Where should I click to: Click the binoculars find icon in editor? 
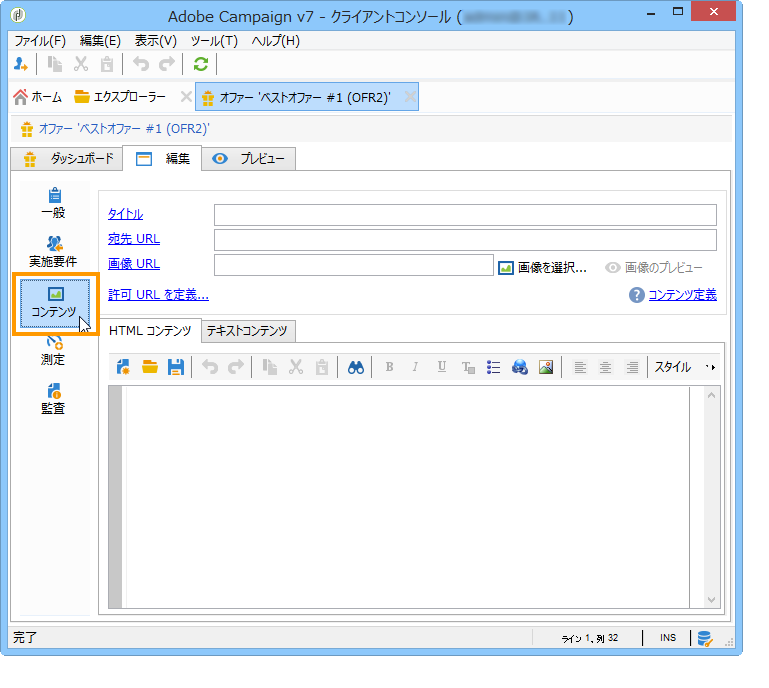(356, 367)
